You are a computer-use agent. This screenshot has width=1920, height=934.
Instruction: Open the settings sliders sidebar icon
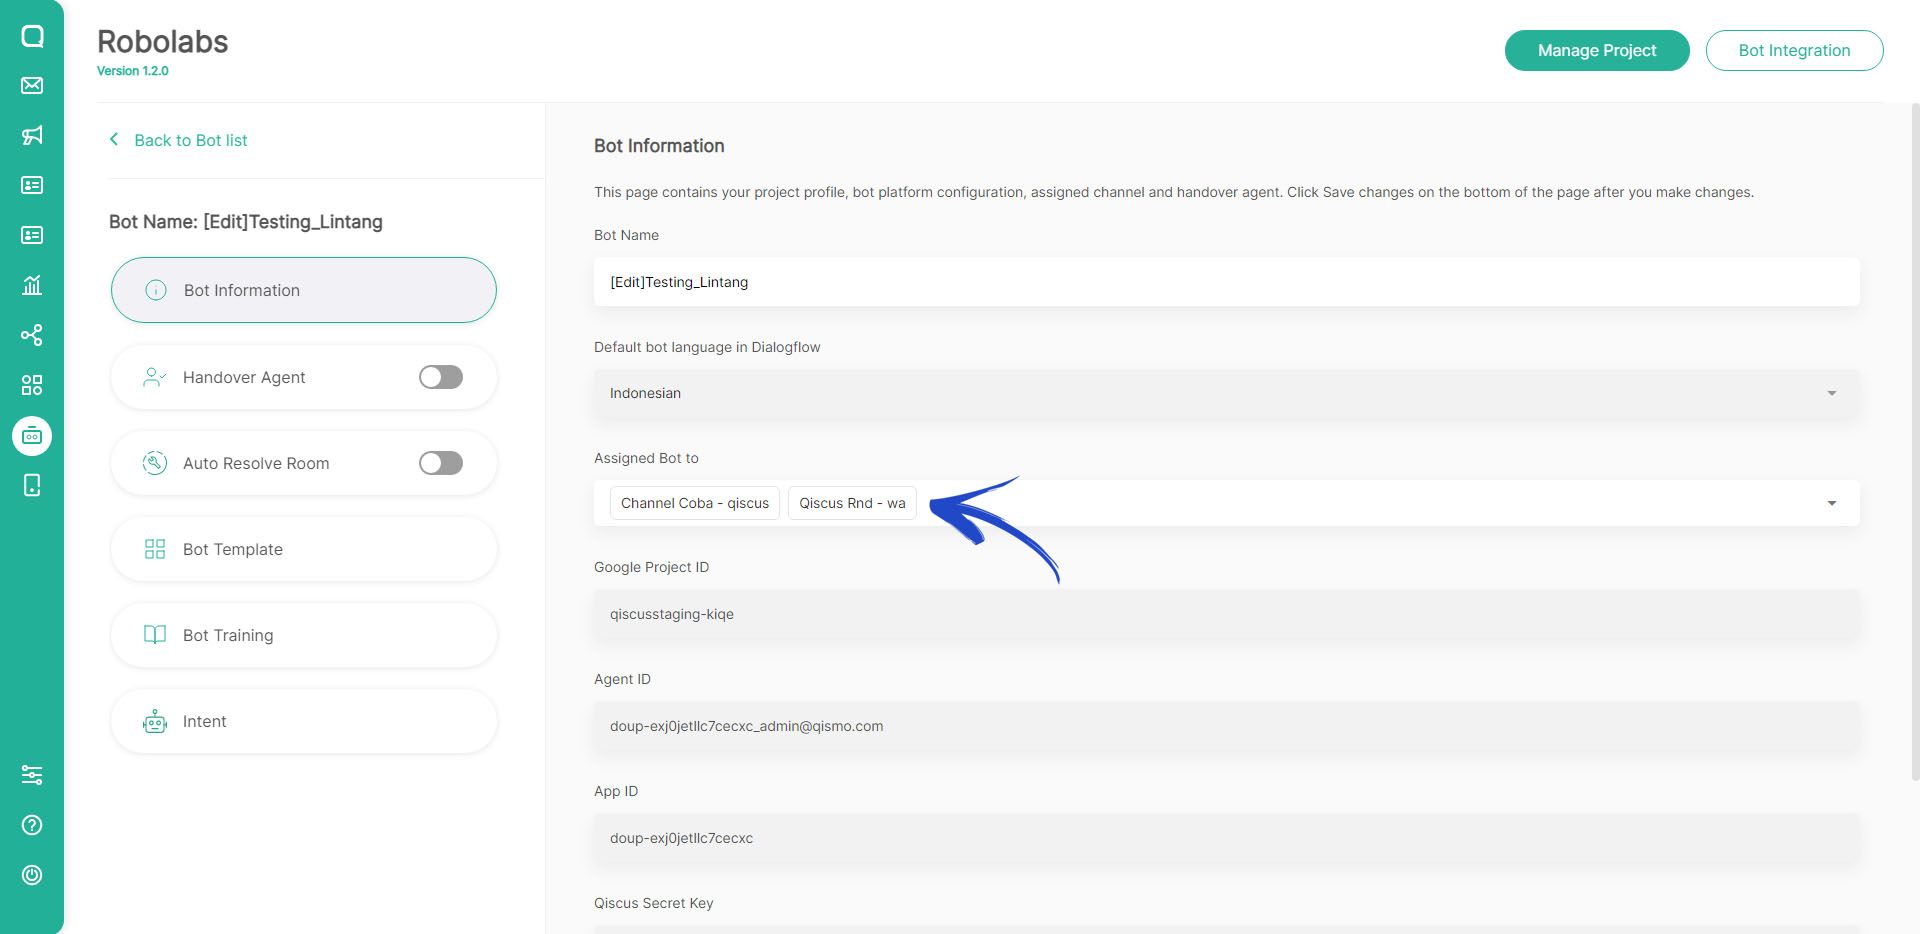[32, 775]
